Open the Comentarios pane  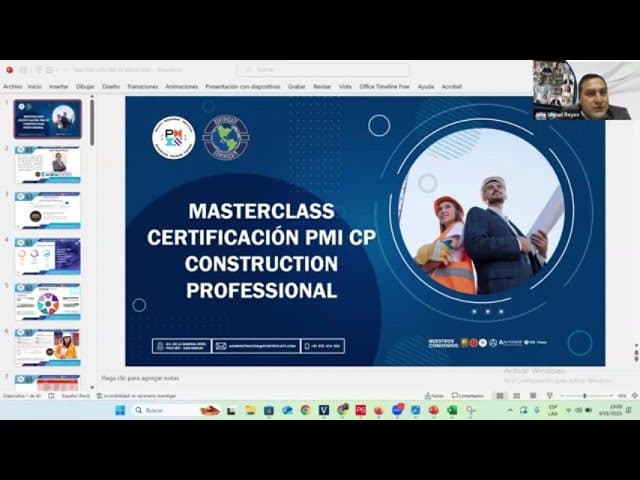pos(468,396)
